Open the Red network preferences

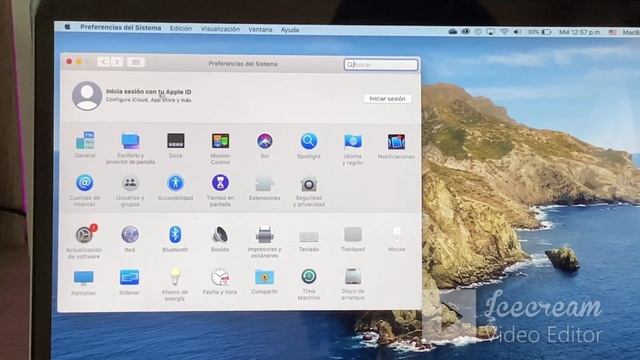click(x=130, y=235)
